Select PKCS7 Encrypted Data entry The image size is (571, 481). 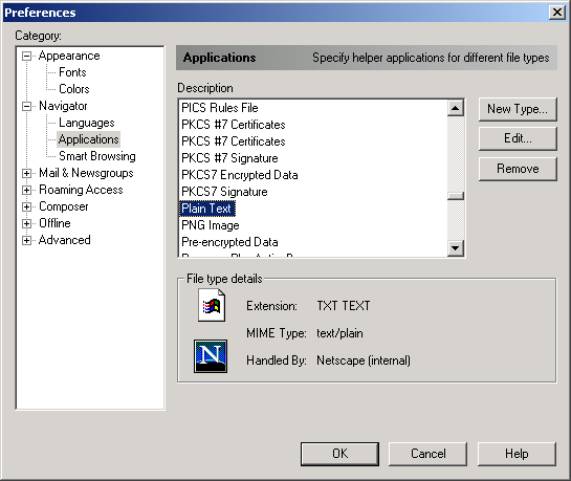pyautogui.click(x=239, y=175)
